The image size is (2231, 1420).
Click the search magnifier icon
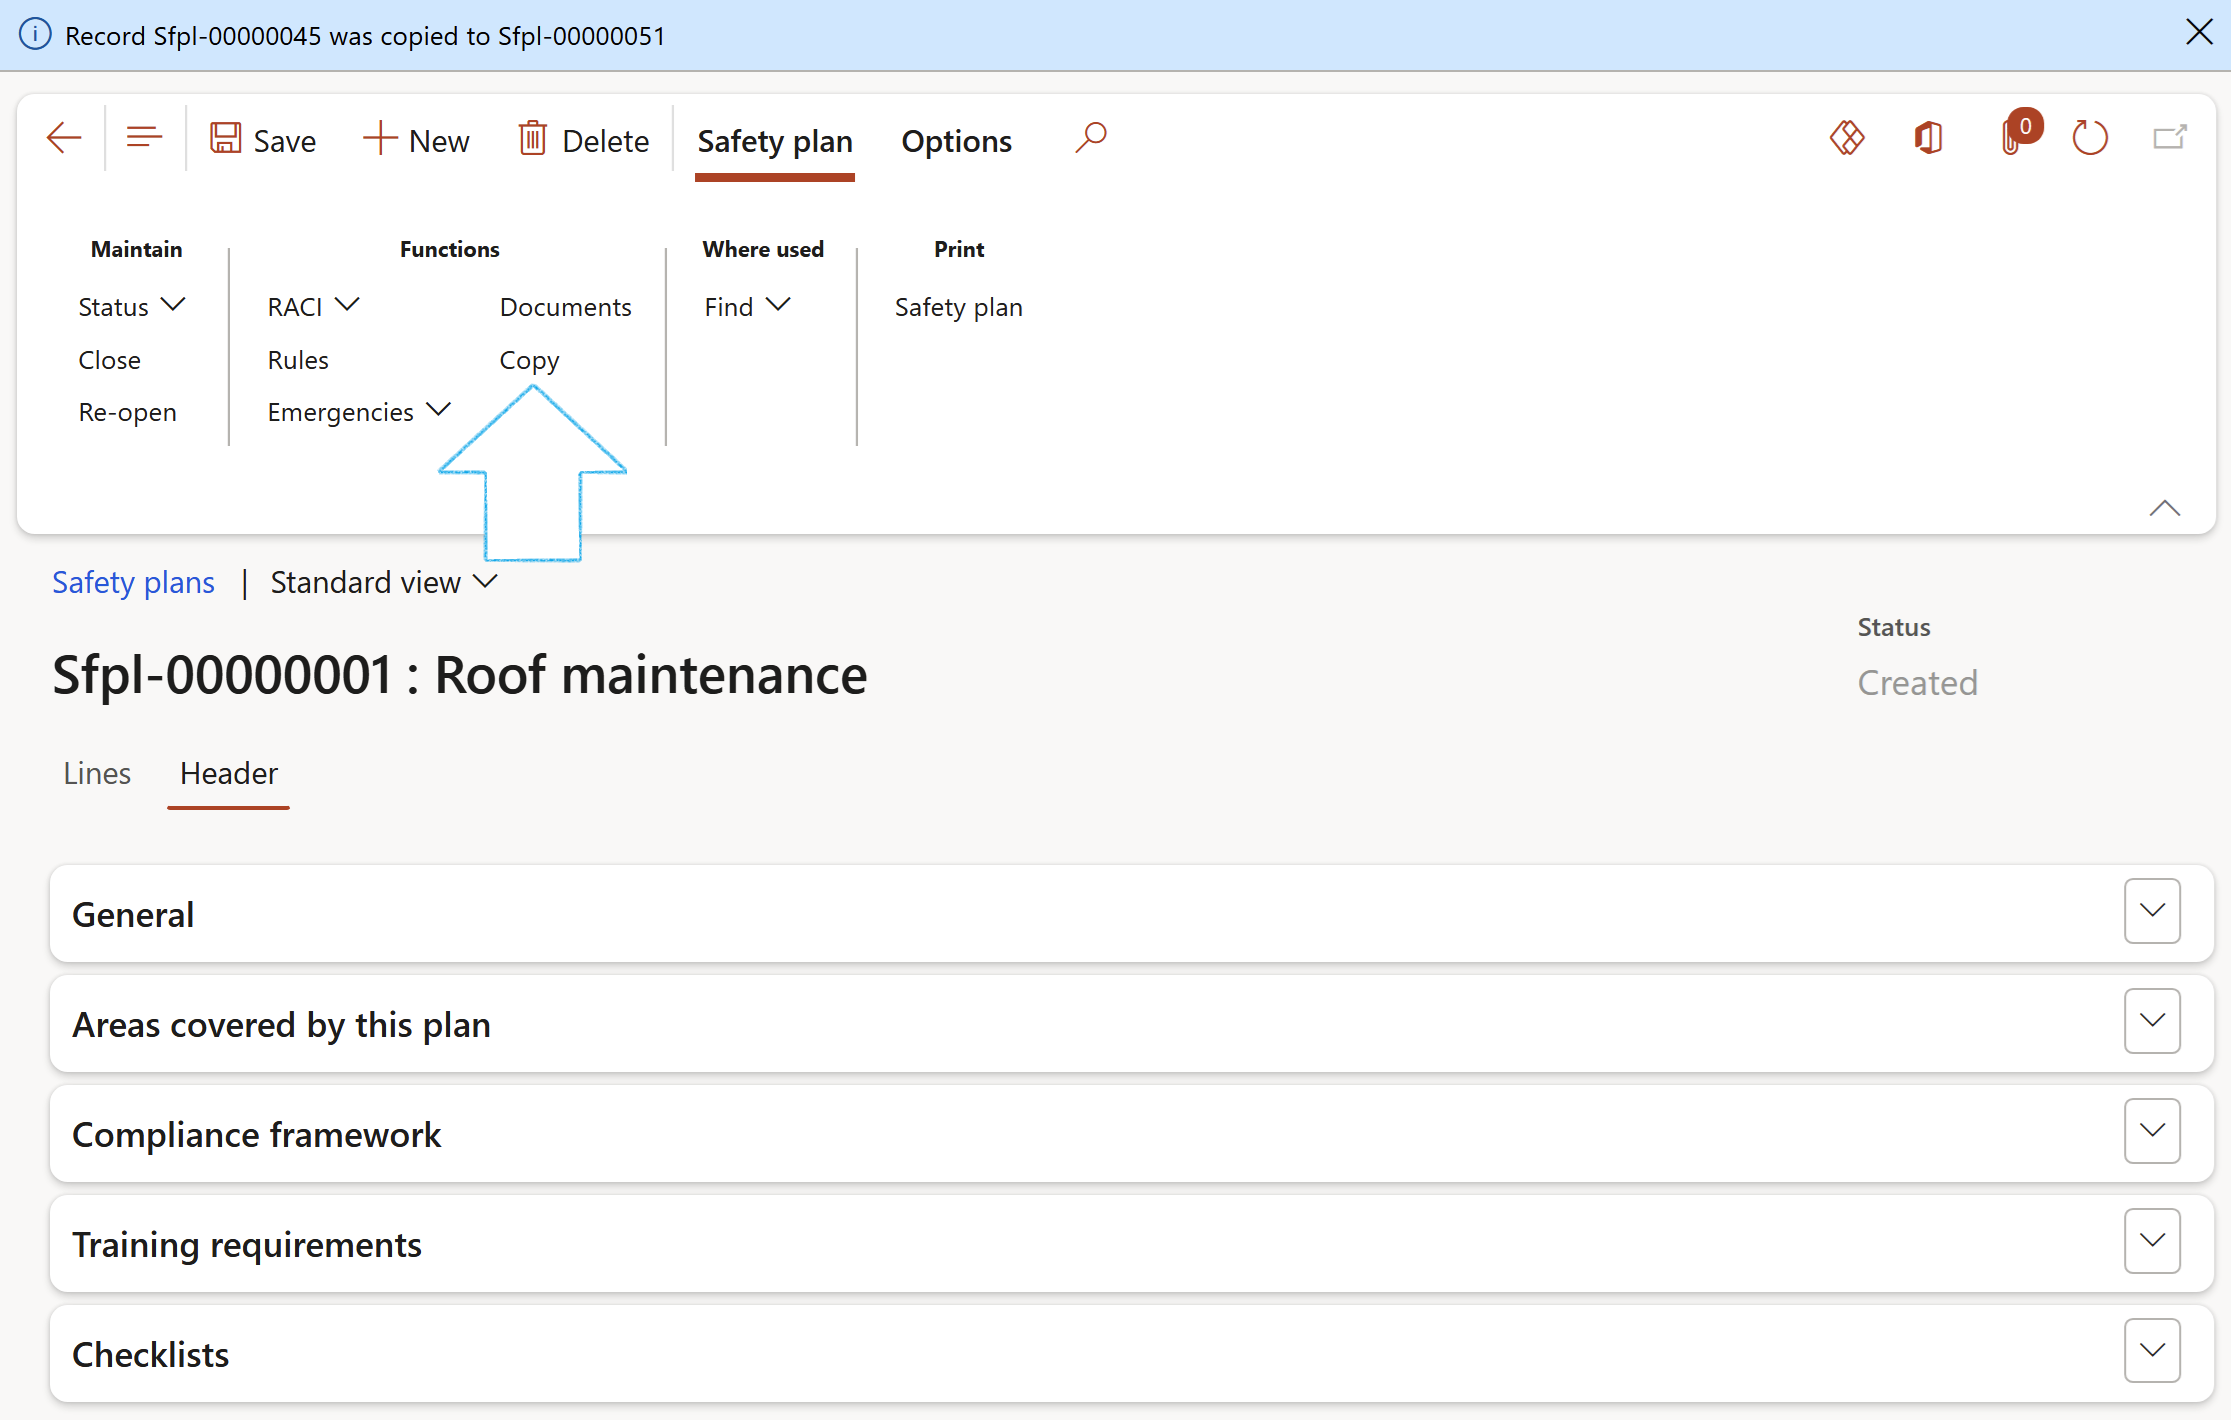pos(1090,138)
